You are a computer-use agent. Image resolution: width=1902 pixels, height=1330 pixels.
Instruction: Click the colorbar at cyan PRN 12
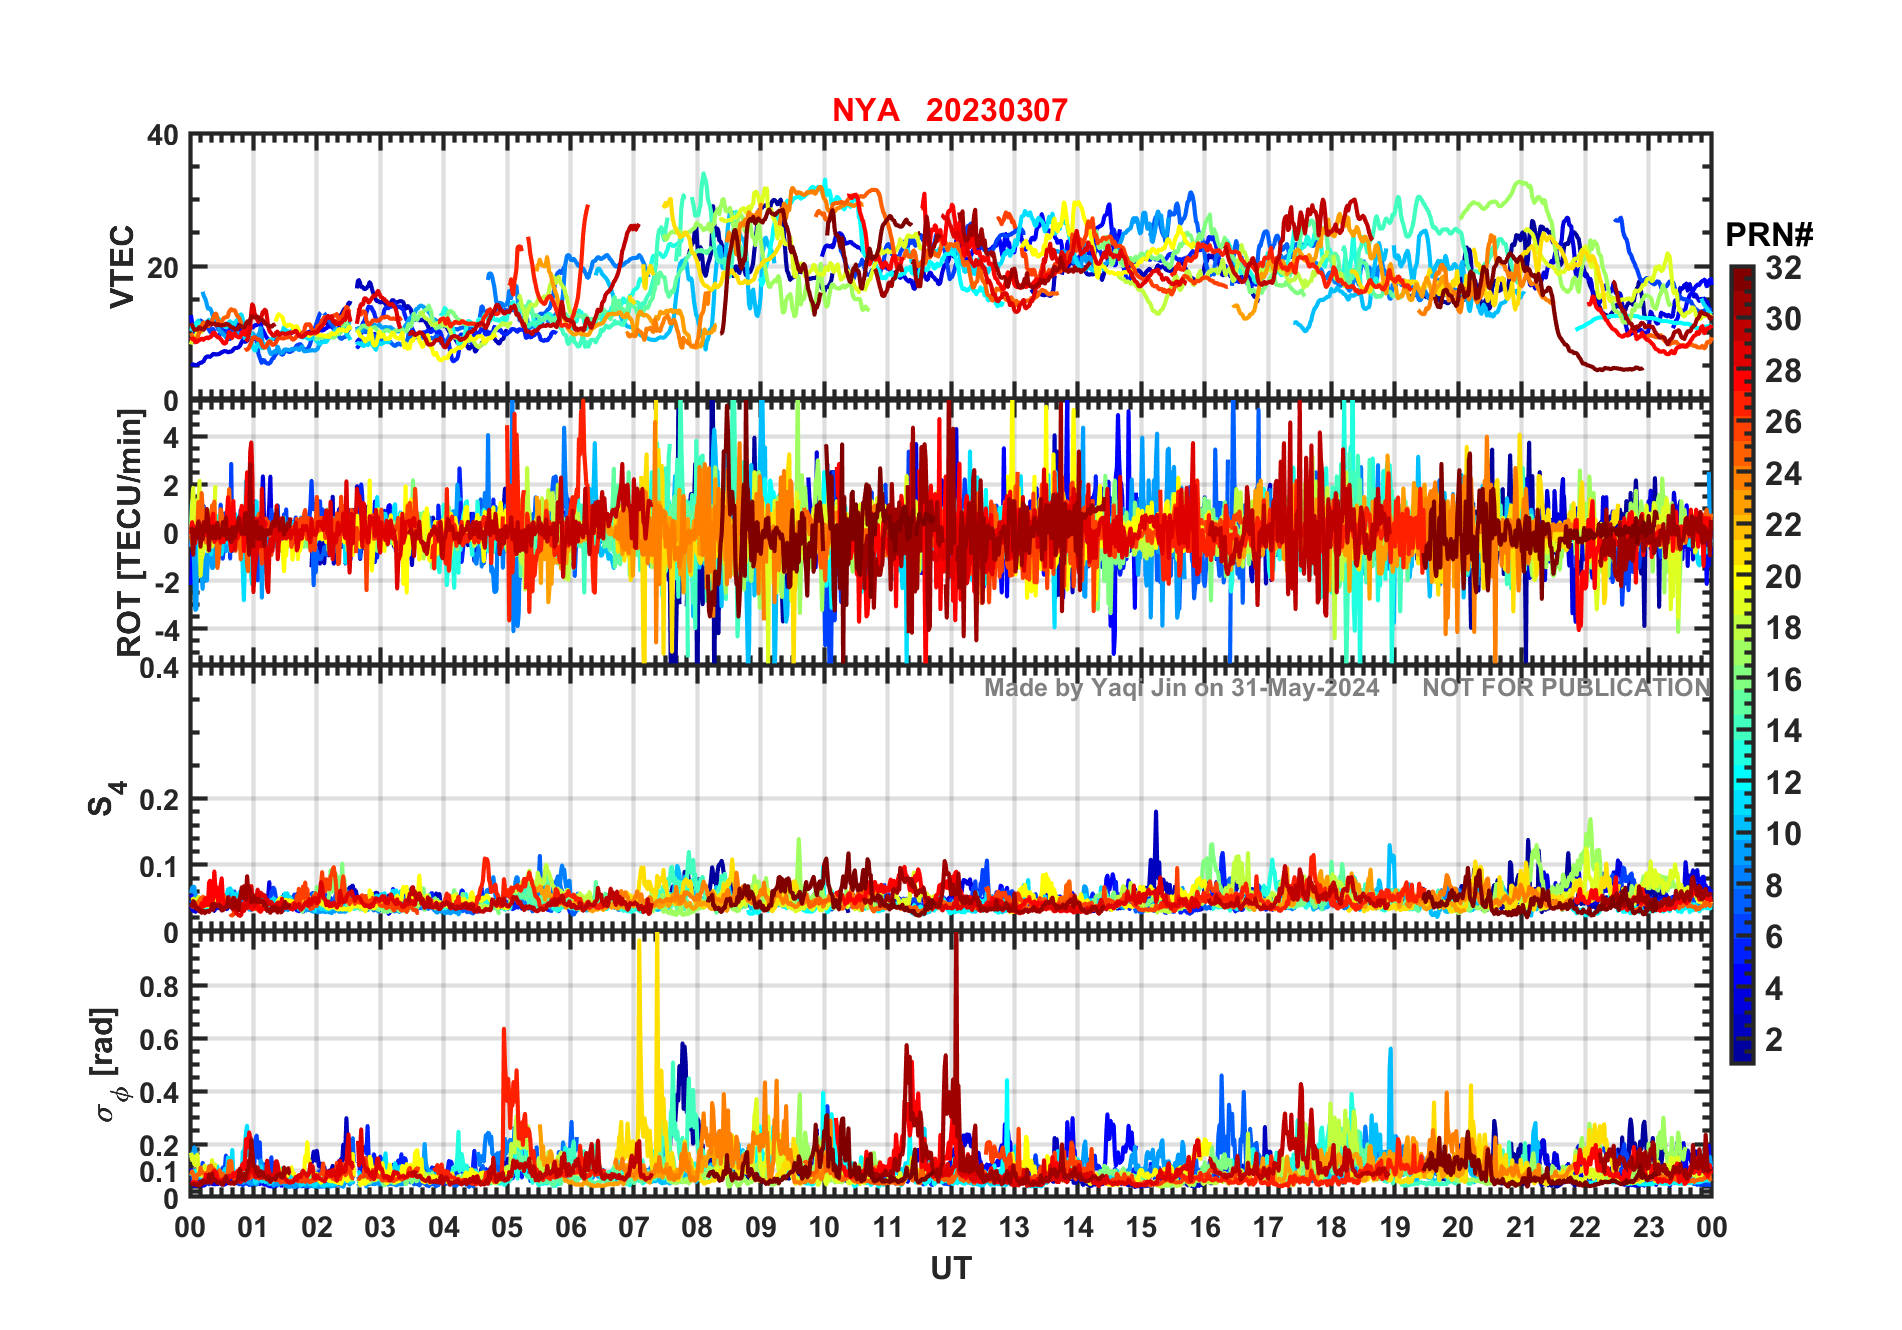(x=1742, y=783)
